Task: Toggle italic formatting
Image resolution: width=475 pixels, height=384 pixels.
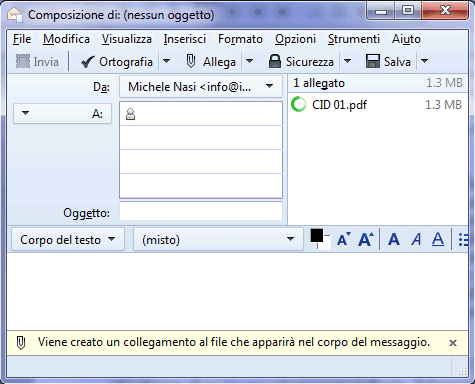Action: (x=416, y=239)
